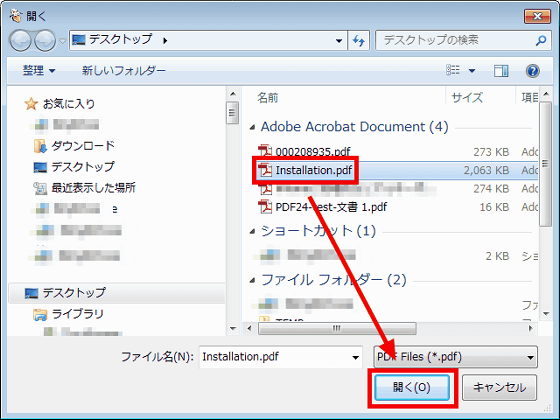This screenshot has height=420, width=560.
Task: Click the horizontal scroll right arrow
Action: [x=531, y=328]
